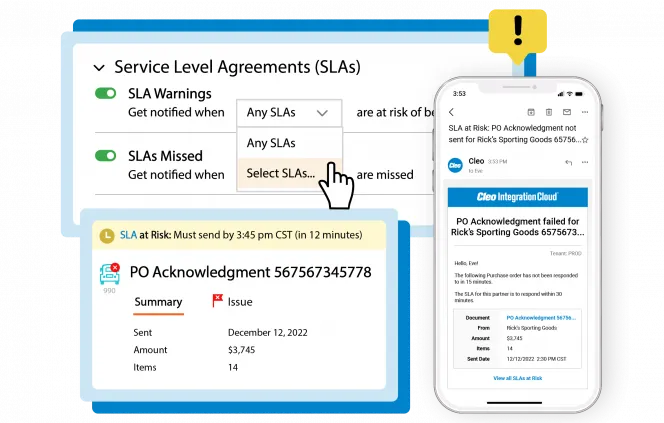Tap the Tenant: PROD label in email
This screenshot has height=423, width=664.
(565, 253)
